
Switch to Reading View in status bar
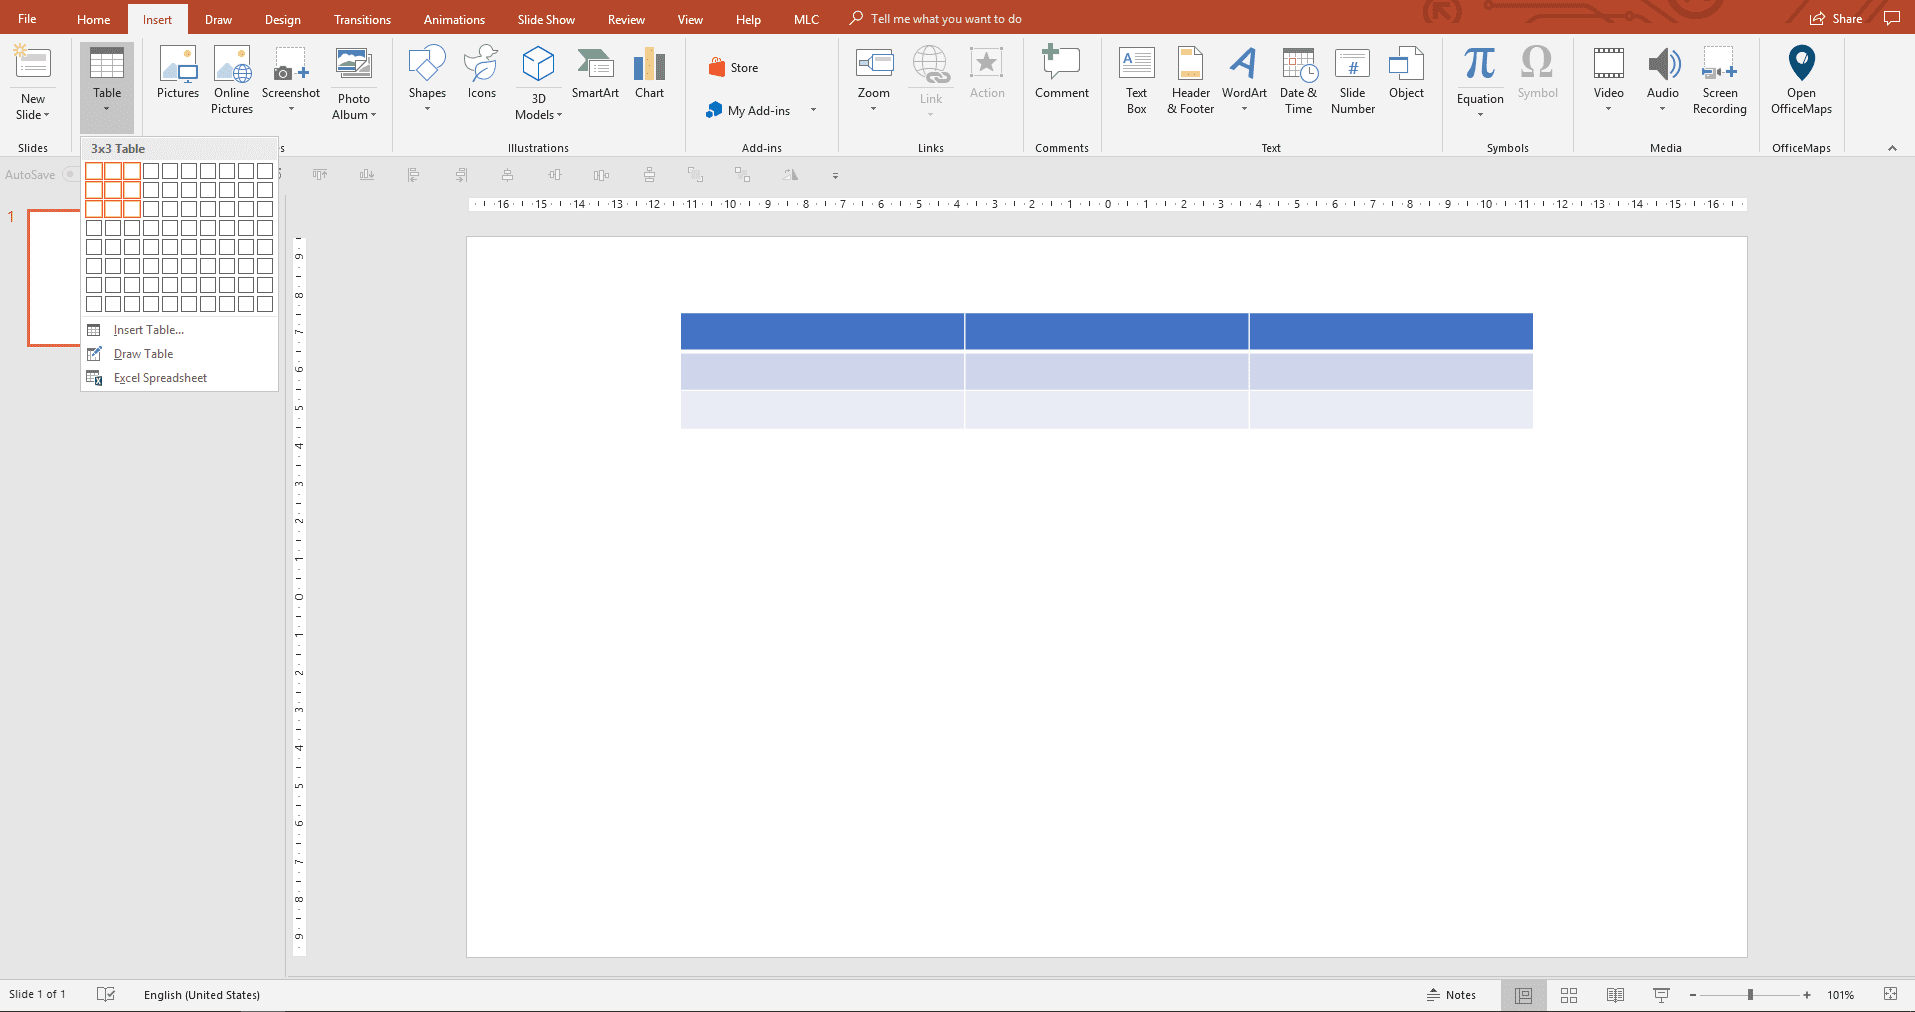click(x=1615, y=994)
